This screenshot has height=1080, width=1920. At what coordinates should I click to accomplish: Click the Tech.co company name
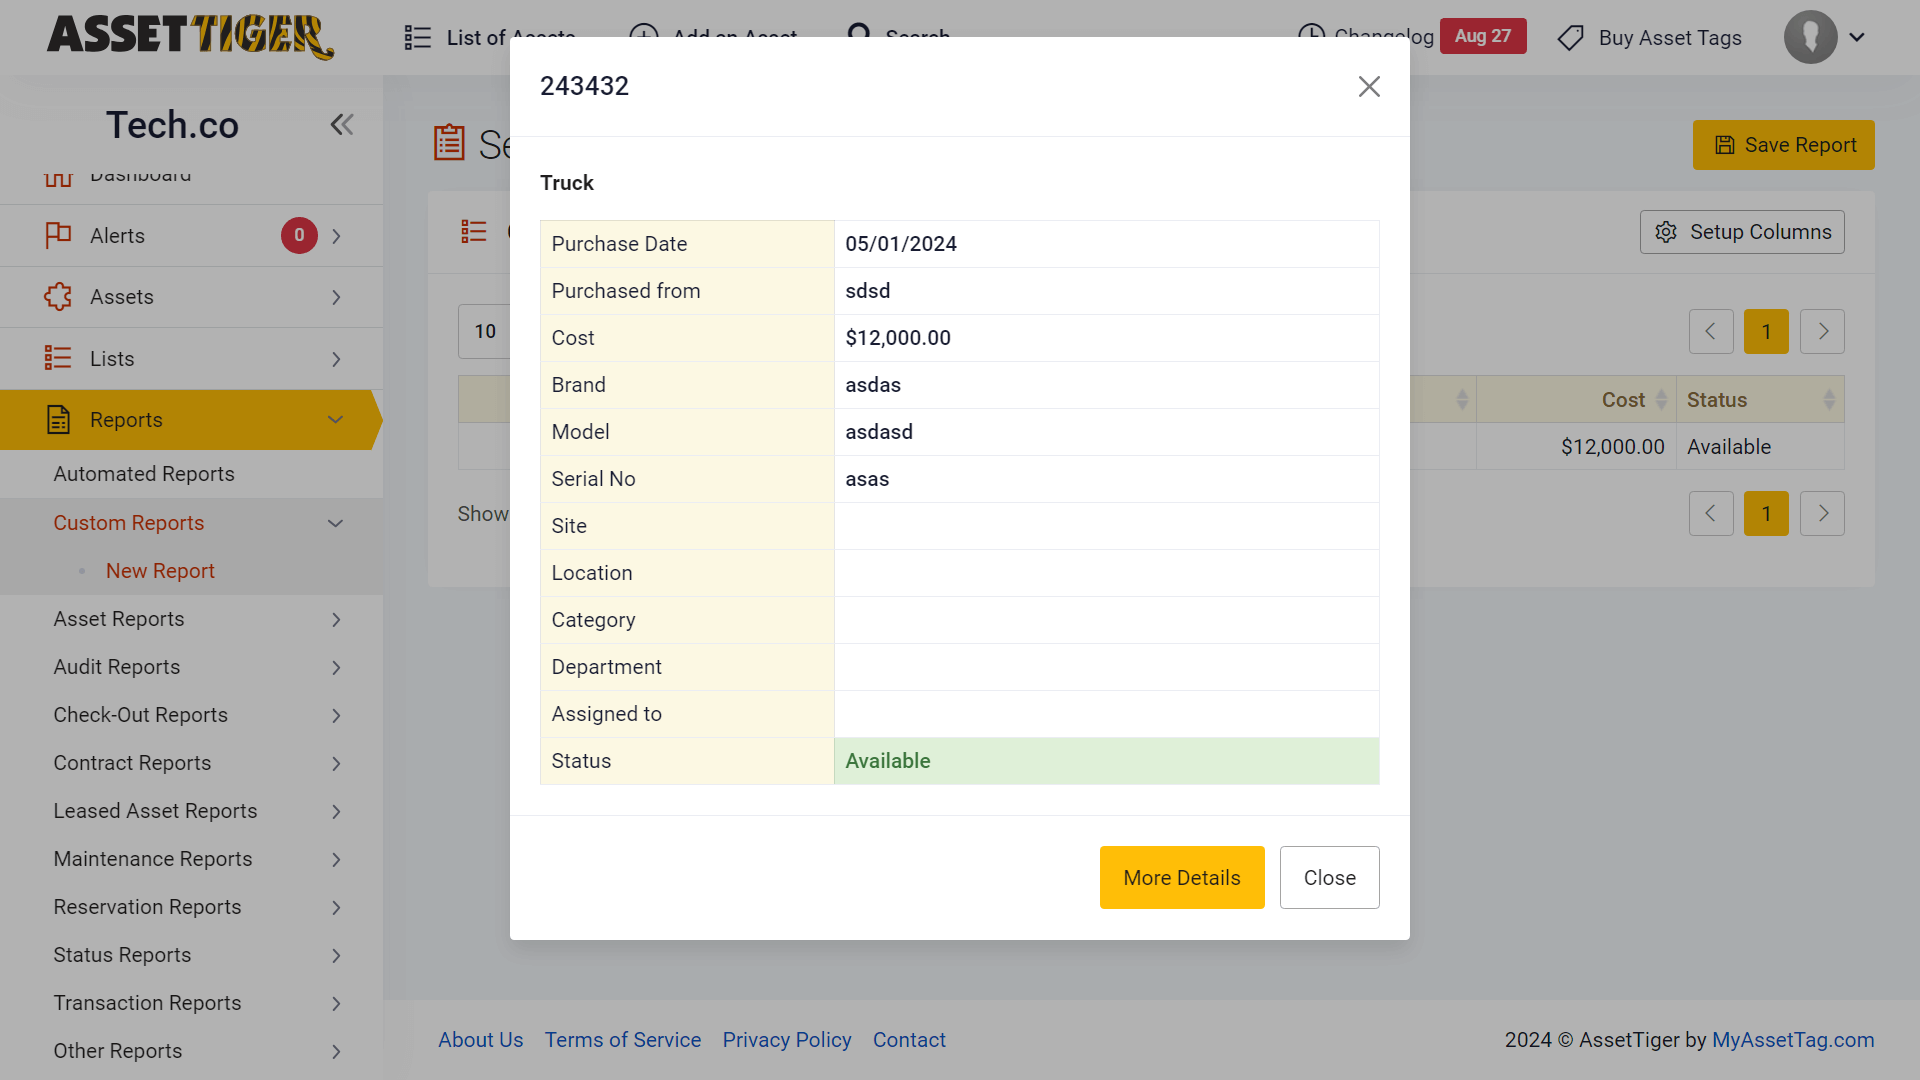172,125
